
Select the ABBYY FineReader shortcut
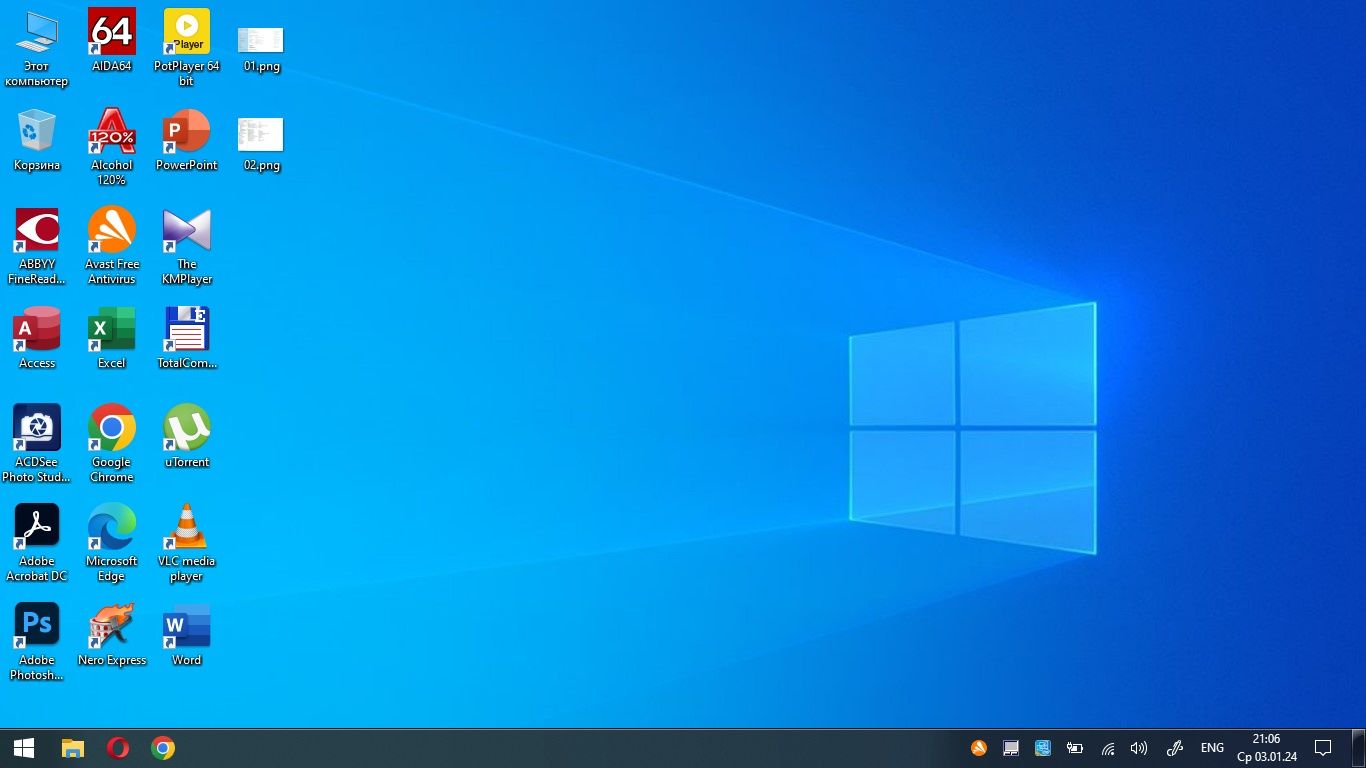point(37,246)
